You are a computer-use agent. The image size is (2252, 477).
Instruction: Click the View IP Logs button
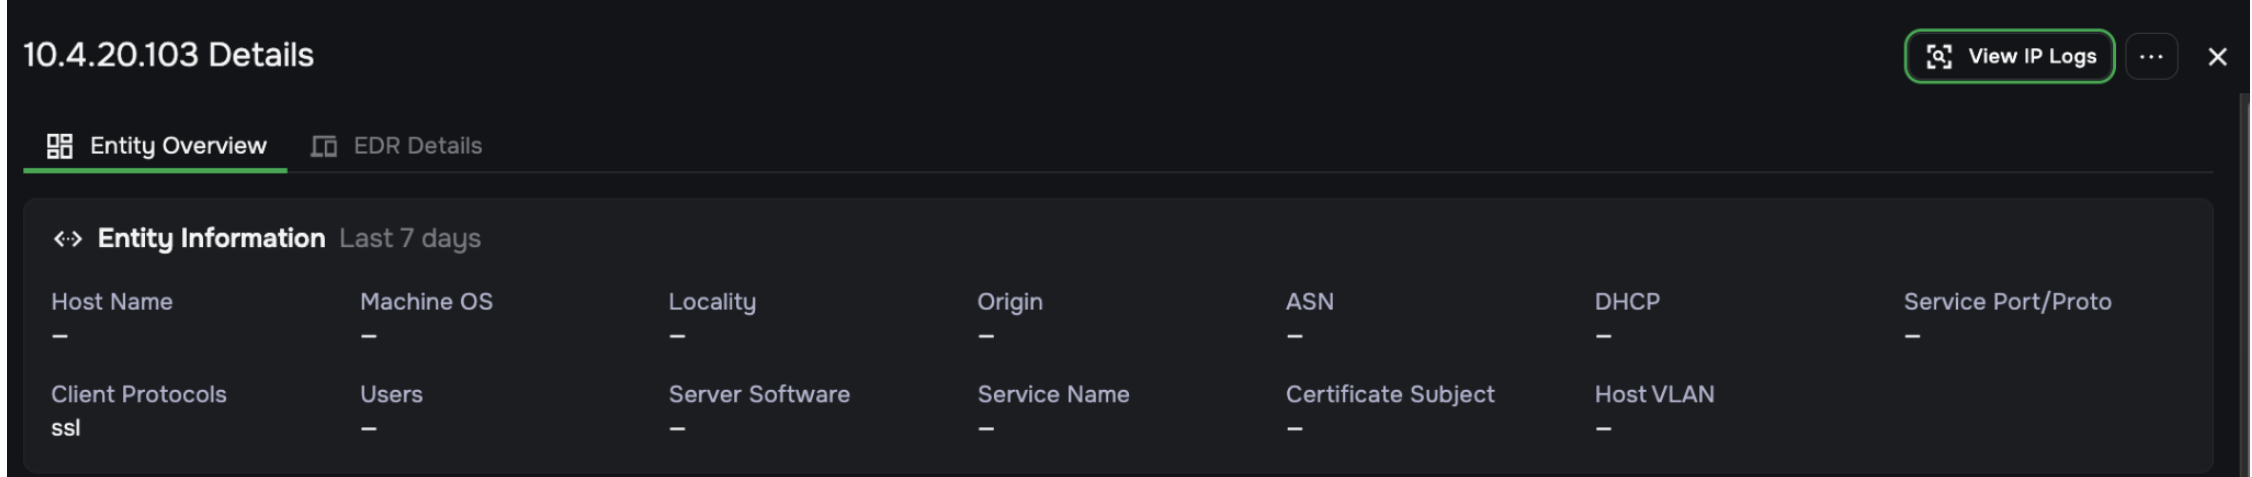(2009, 56)
